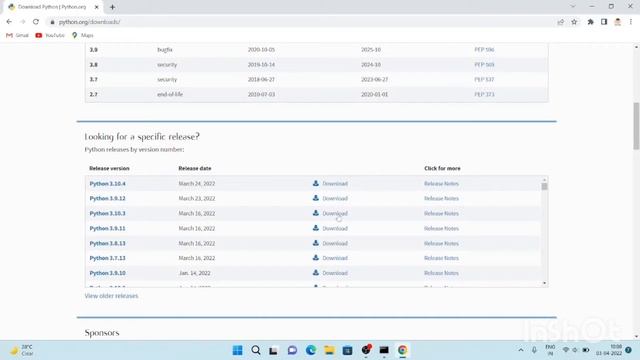This screenshot has height=360, width=640.
Task: Open PEP 373 link for version 2.7
Action: (484, 94)
